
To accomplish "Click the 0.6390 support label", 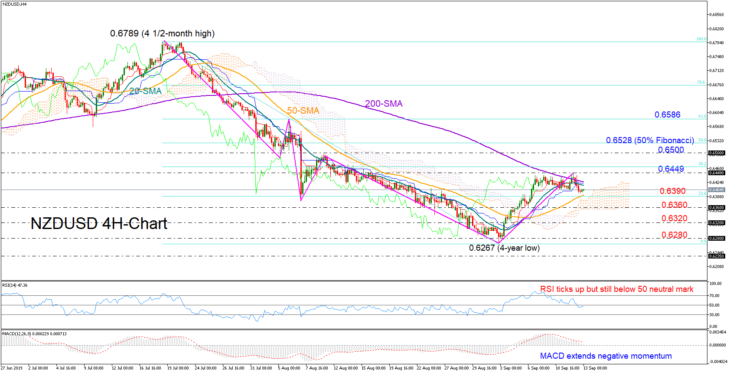I will (674, 191).
